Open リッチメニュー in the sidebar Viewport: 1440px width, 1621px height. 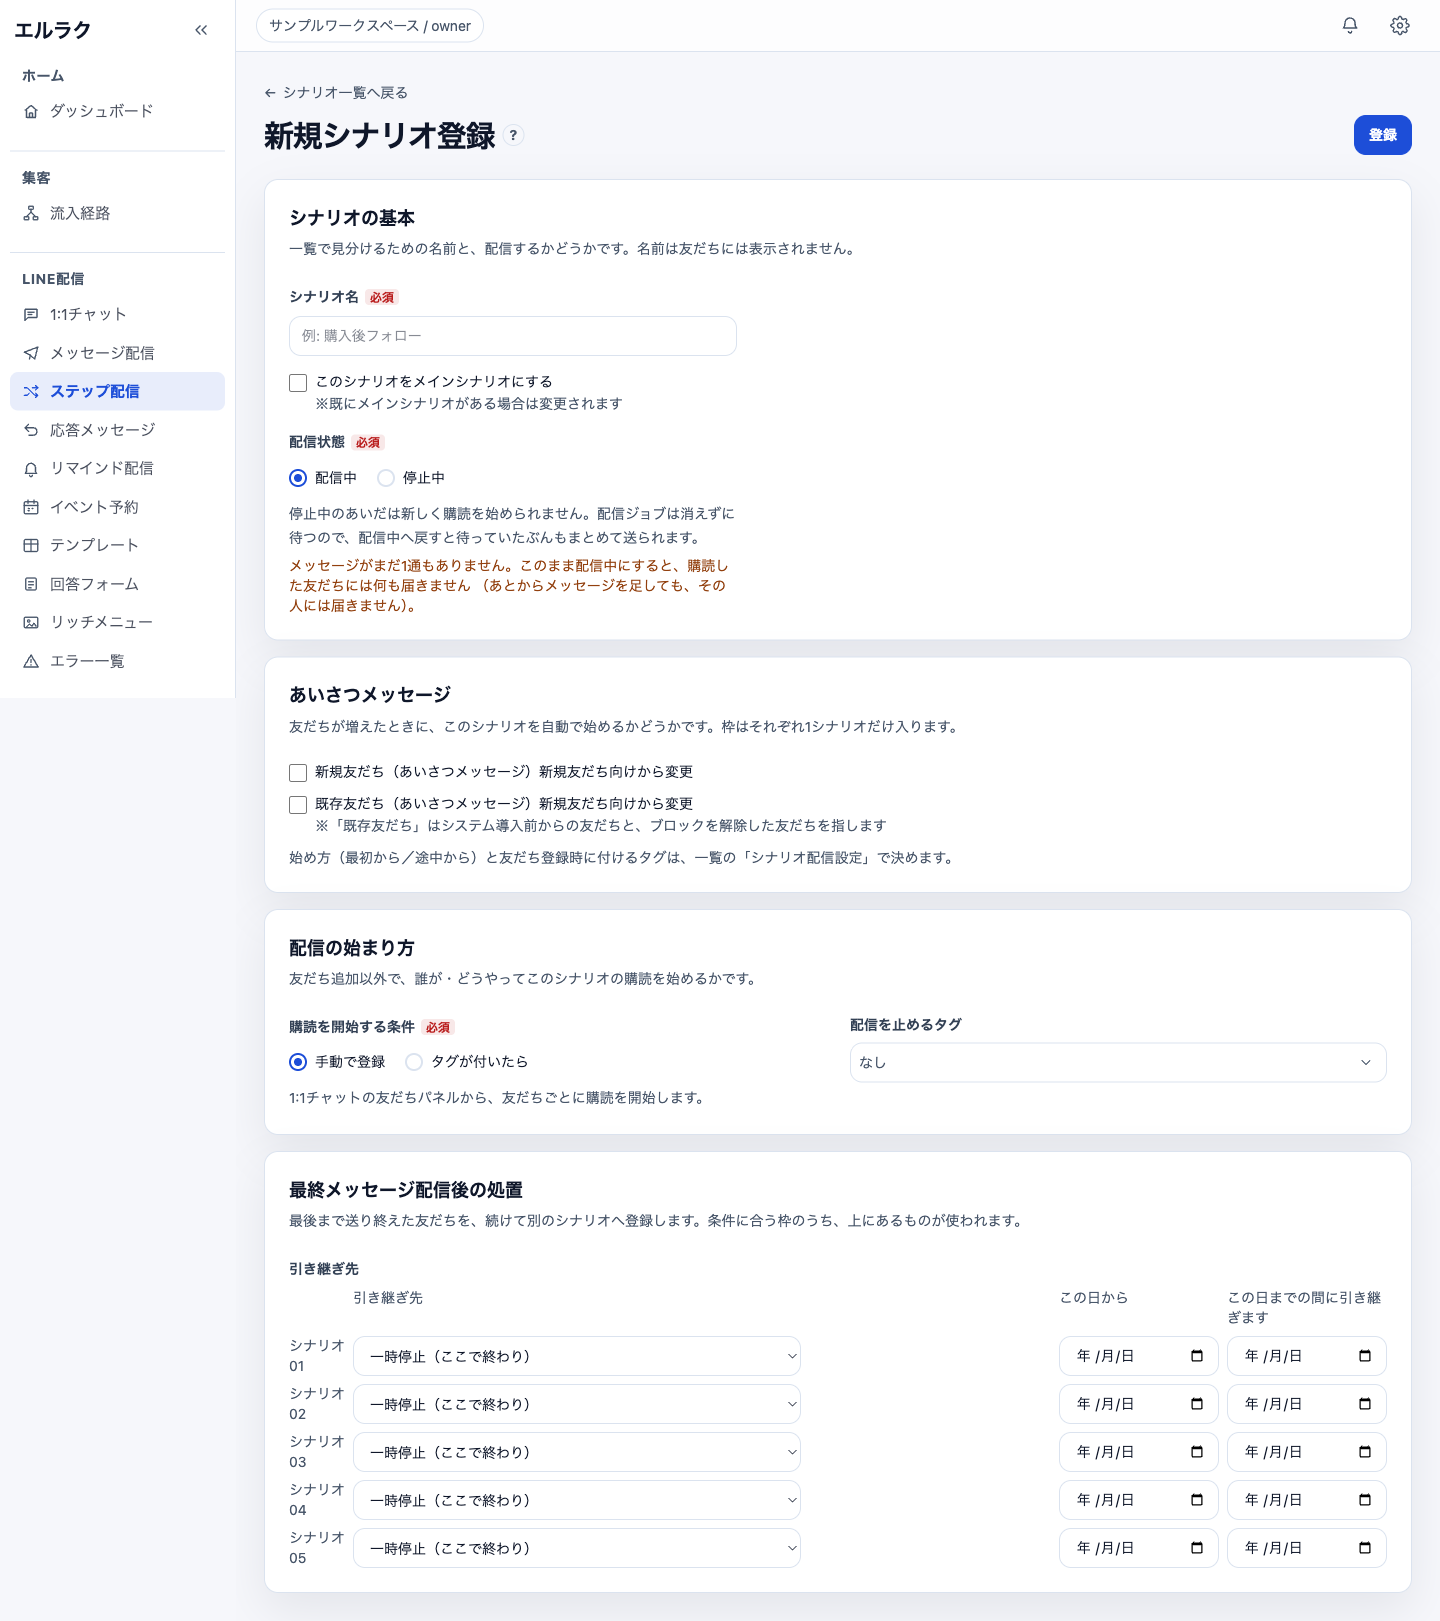point(117,622)
